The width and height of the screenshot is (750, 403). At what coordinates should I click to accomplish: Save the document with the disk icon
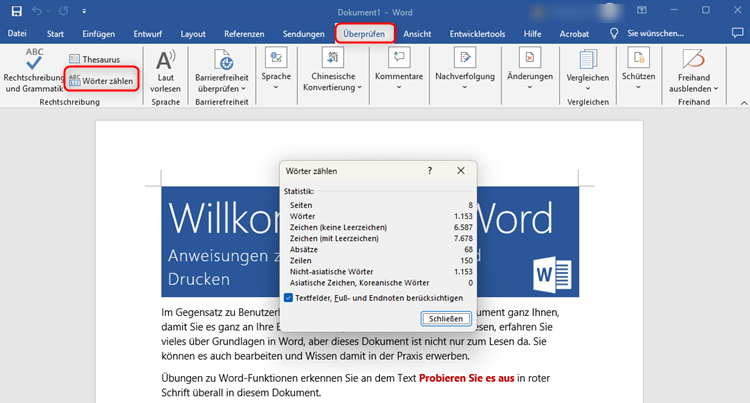point(17,11)
